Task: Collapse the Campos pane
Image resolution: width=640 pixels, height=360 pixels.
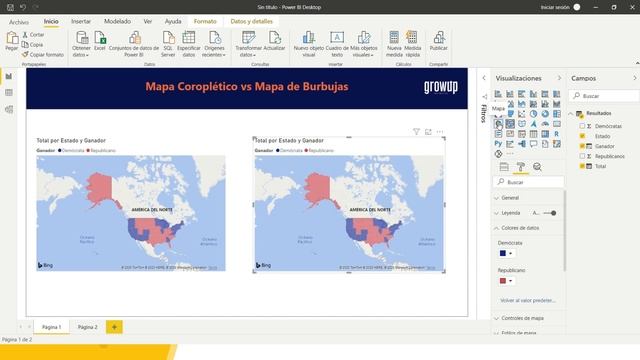Action: coord(635,78)
